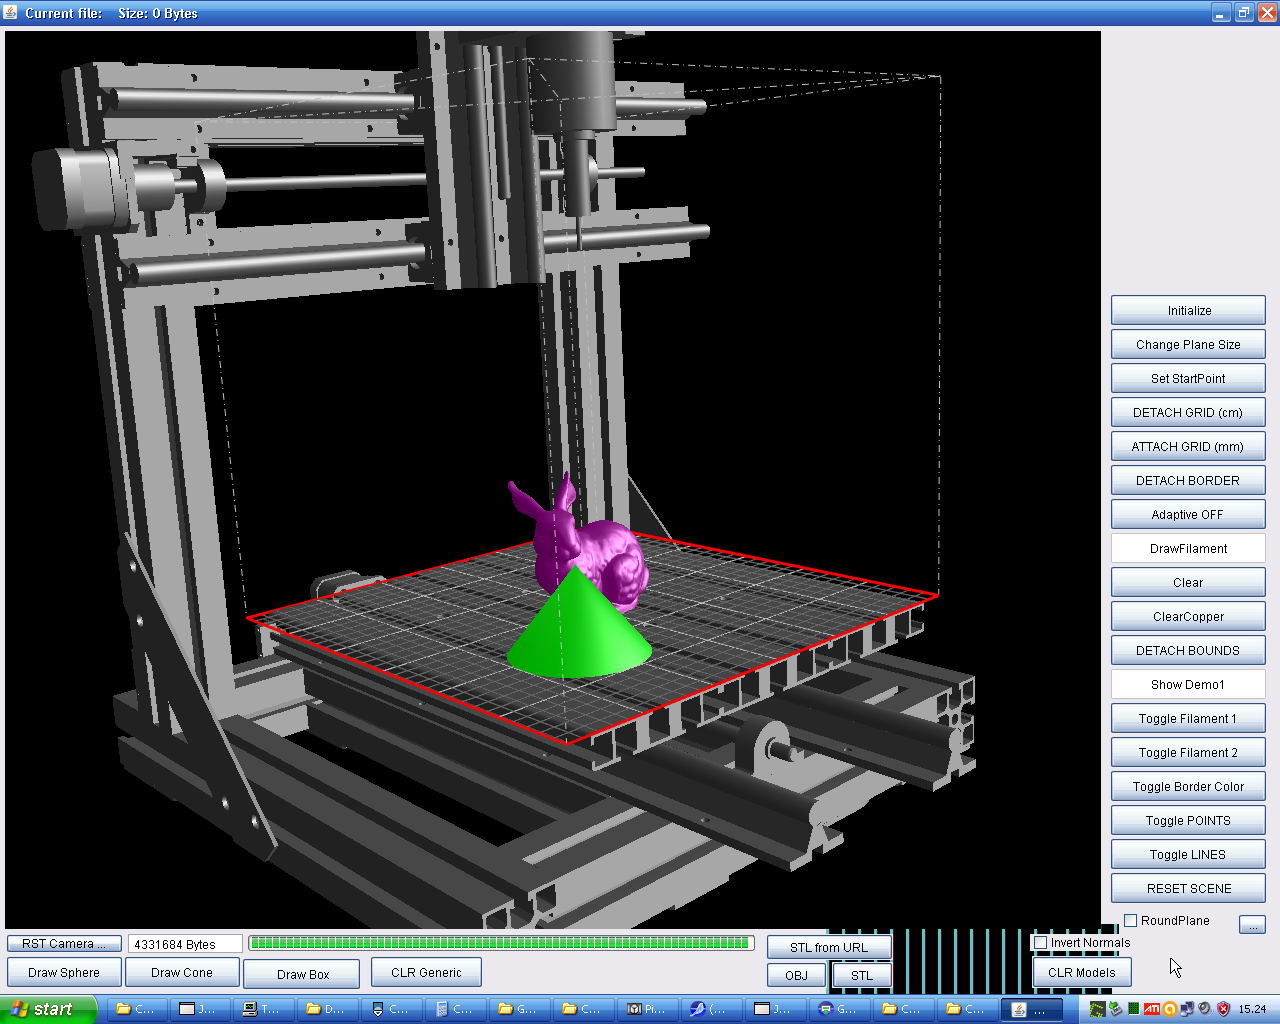Click the STL button below STL from URL

pyautogui.click(x=862, y=975)
